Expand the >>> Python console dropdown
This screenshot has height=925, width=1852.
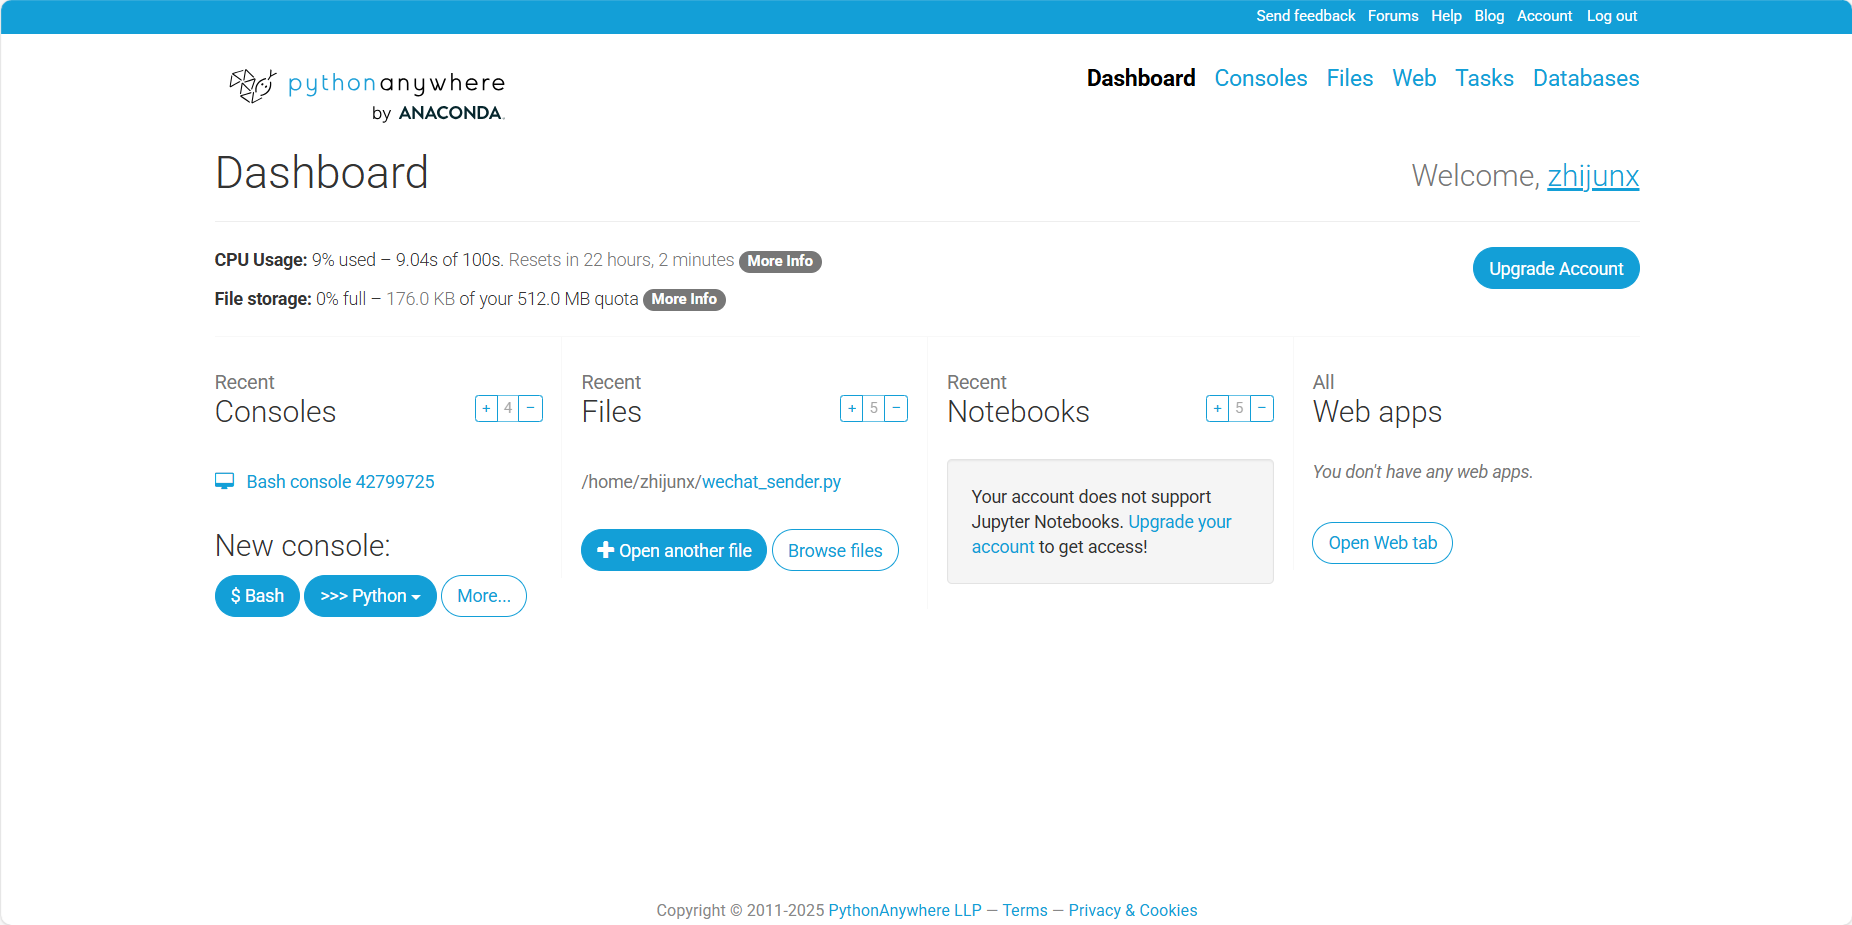point(370,596)
